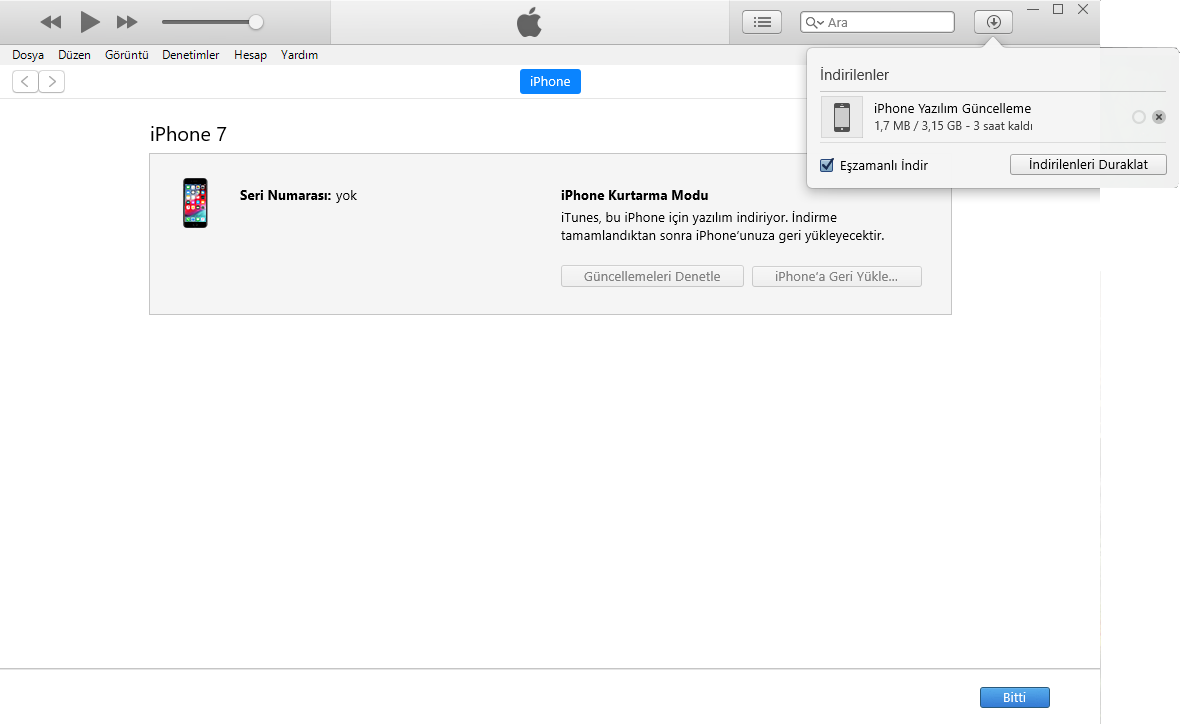This screenshot has height=724, width=1180.
Task: Click the Seri Numarası label
Action: [285, 195]
